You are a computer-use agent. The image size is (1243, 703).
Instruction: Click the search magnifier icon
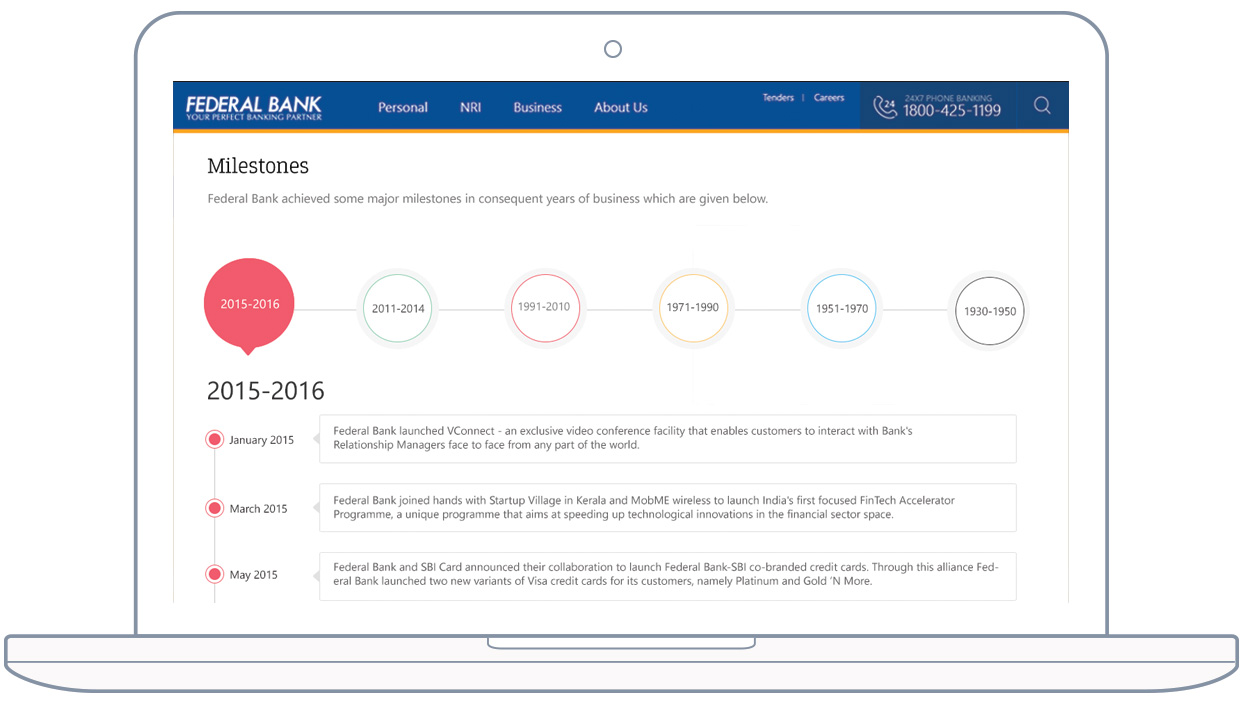click(1042, 106)
